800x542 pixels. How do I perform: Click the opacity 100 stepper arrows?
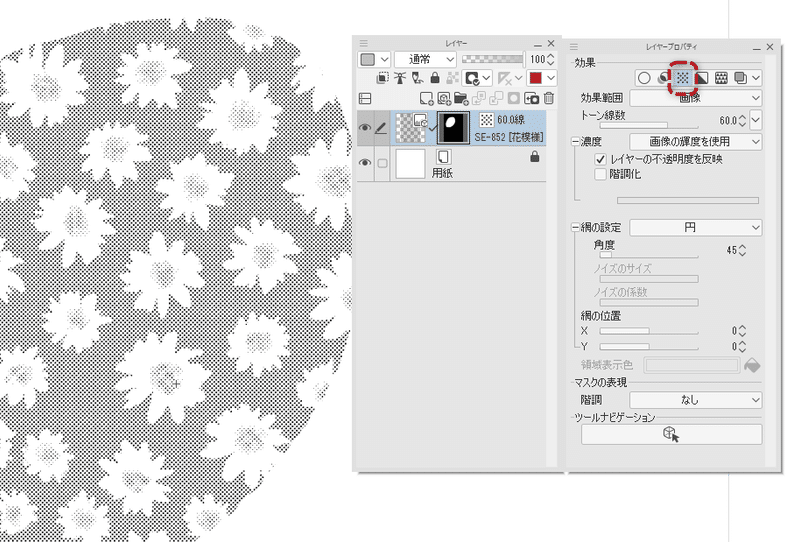(x=551, y=60)
